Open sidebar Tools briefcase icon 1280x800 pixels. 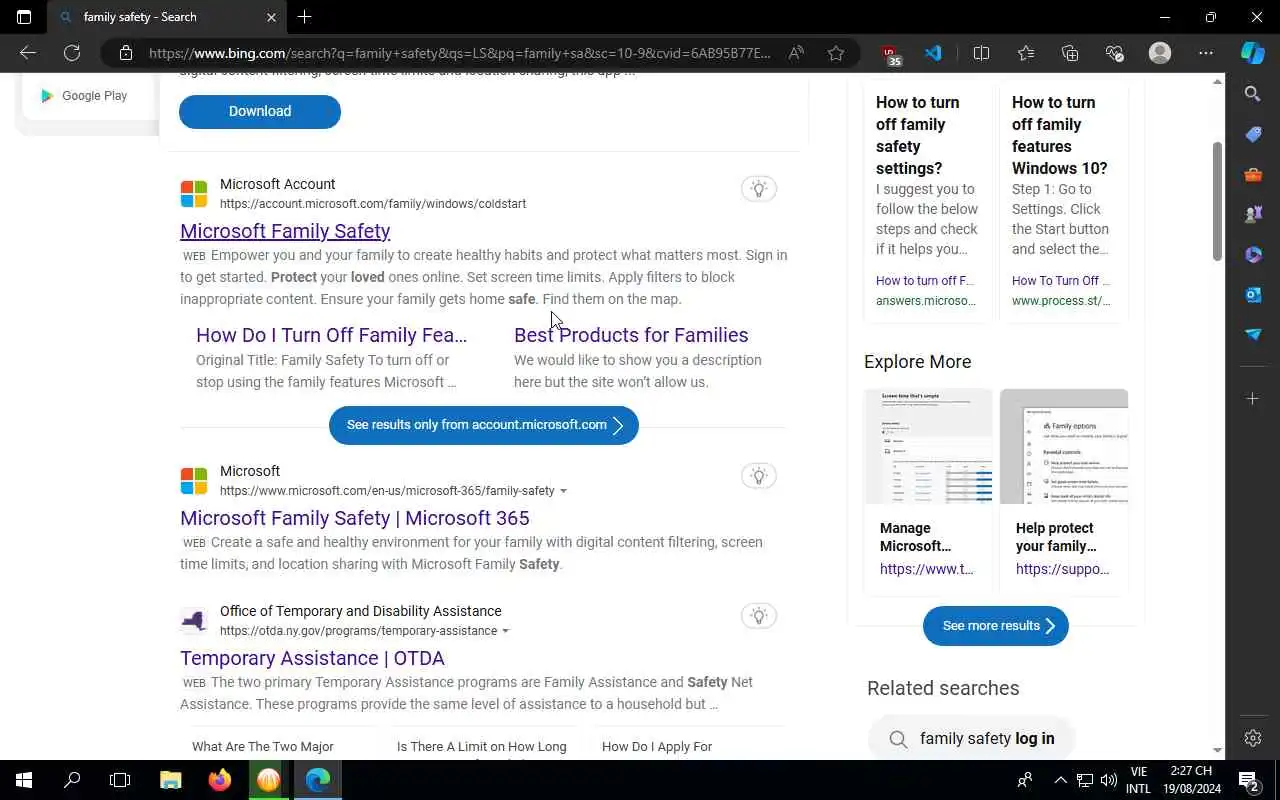coord(1253,175)
